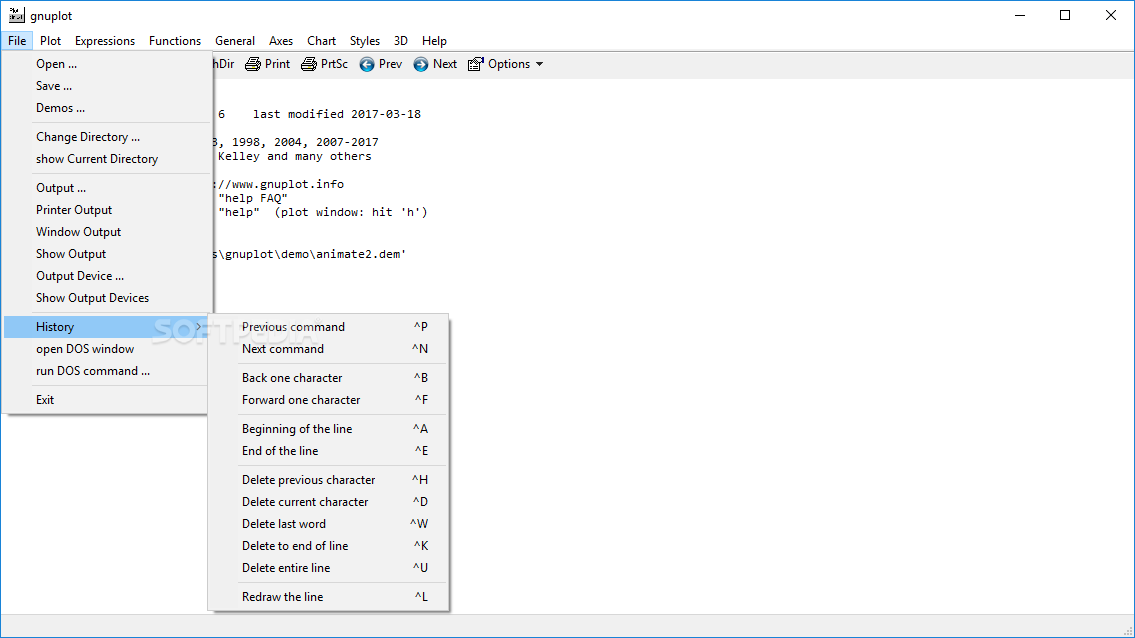Screen dimensions: 1135x638
Task: Open the Expressions menu
Action: (105, 41)
